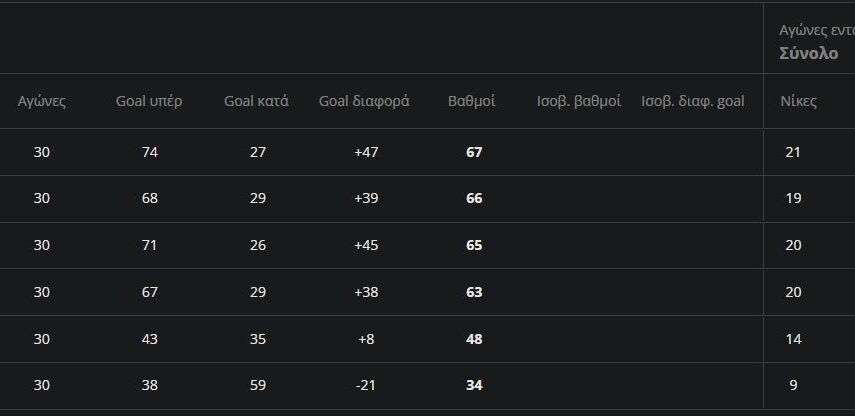The image size is (855, 416).
Task: Select the cell showing 74 goals for
Action: 150,152
